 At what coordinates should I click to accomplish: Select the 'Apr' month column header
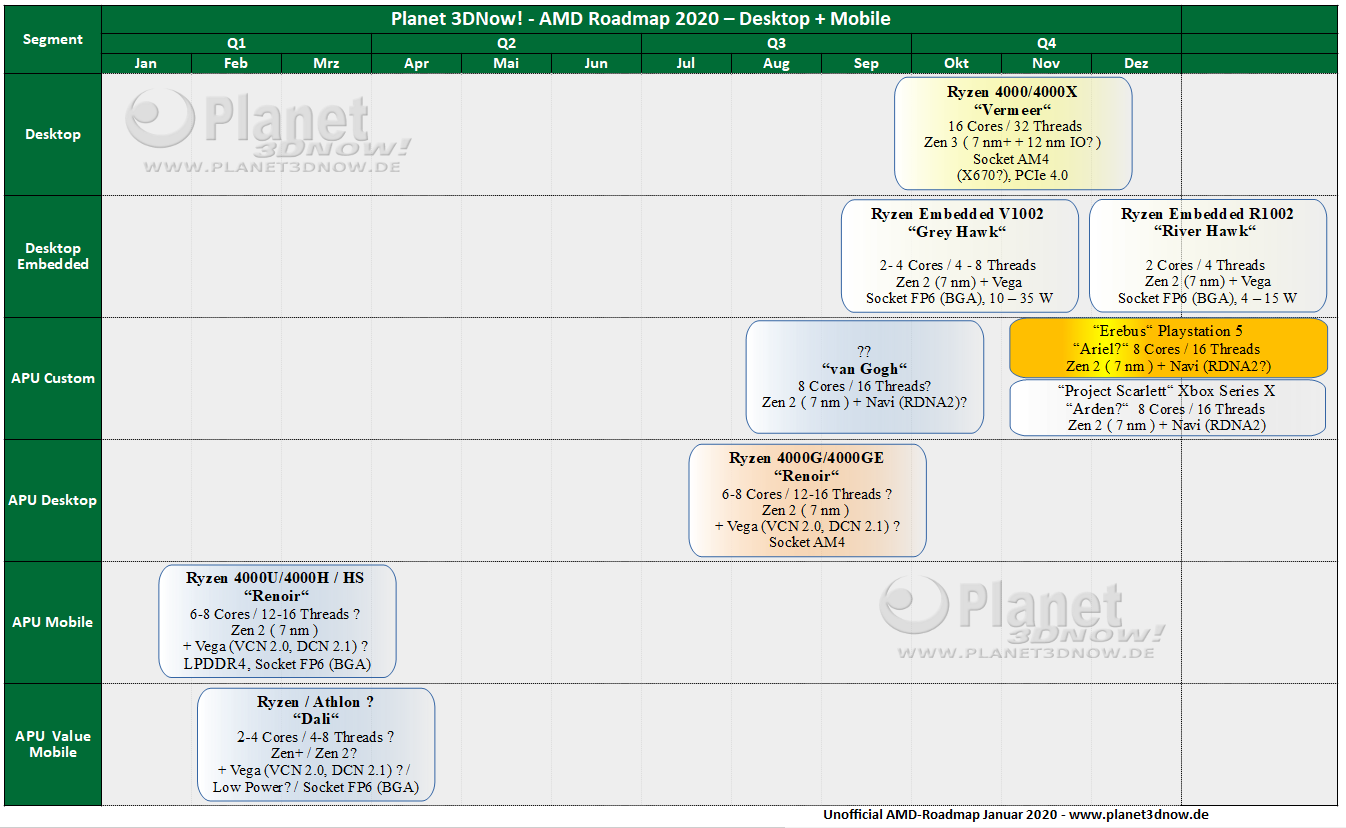(416, 63)
